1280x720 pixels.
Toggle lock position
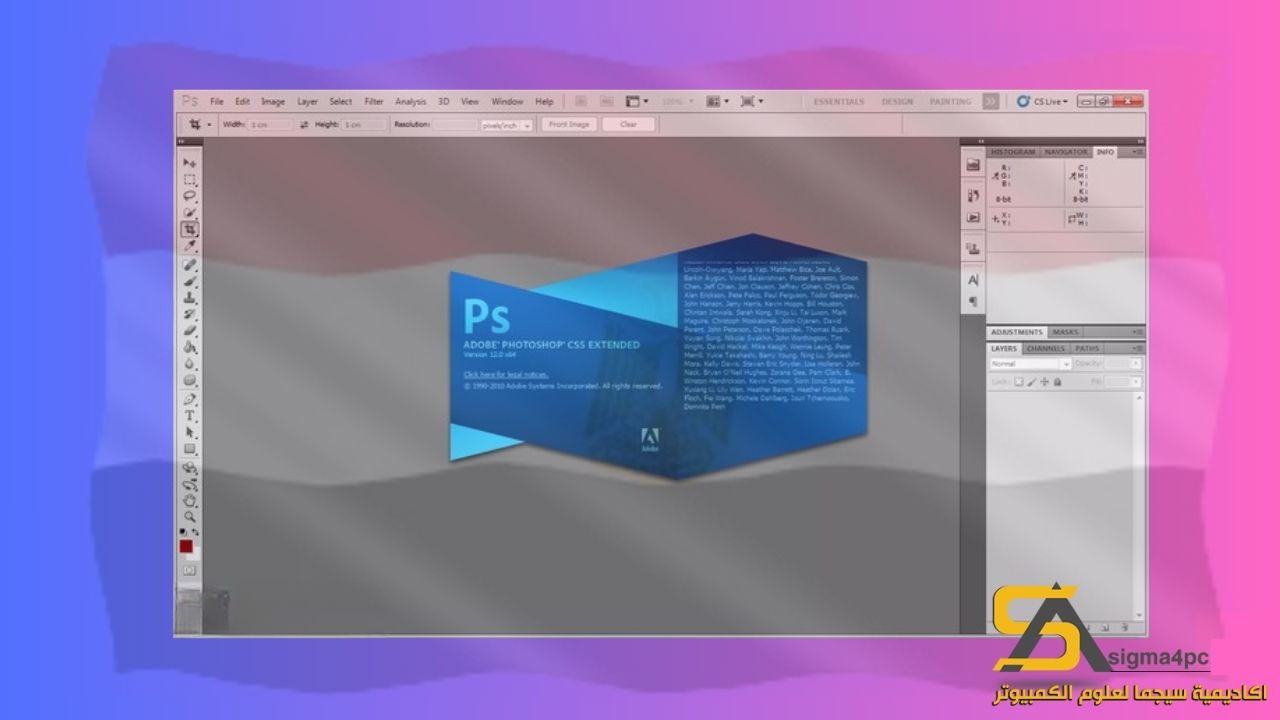pyautogui.click(x=1044, y=381)
